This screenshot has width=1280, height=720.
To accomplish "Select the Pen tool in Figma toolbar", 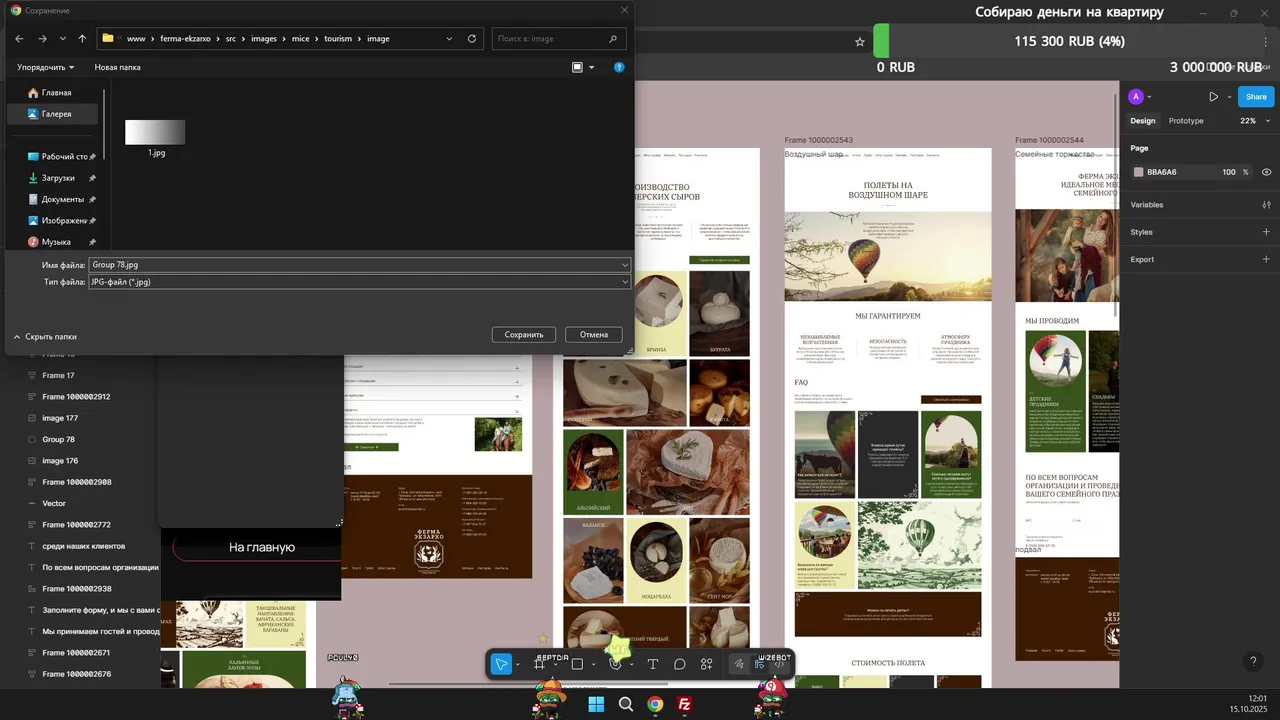I will pyautogui.click(x=616, y=664).
